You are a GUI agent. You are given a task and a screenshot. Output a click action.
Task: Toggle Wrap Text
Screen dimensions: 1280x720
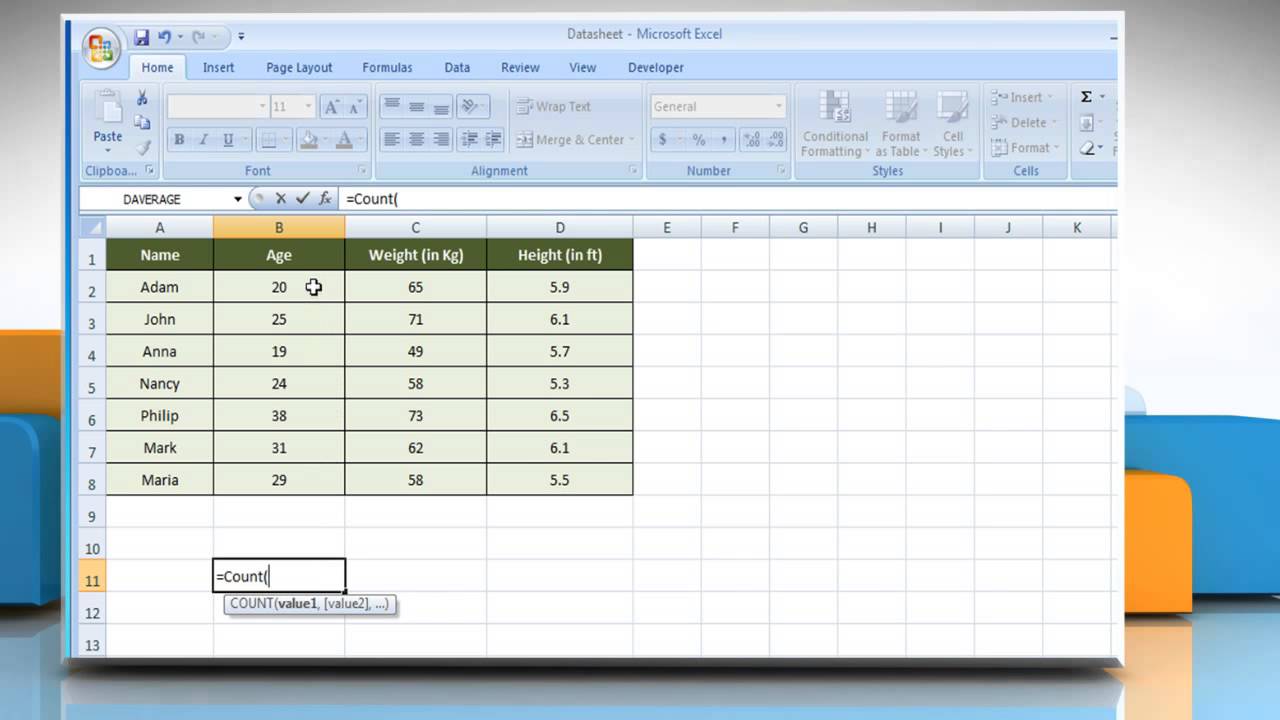coord(554,106)
